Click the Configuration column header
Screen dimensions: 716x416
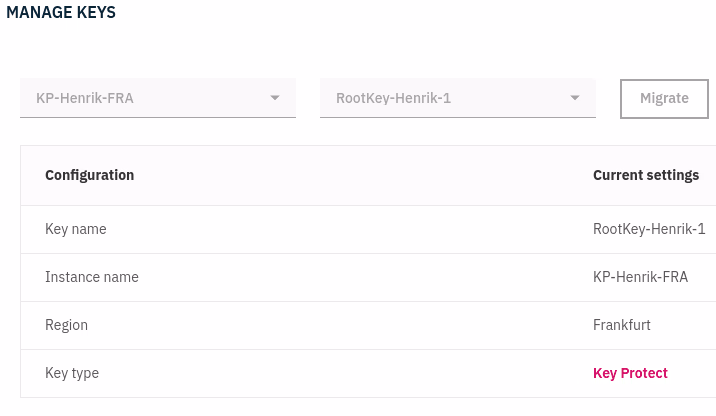pos(89,175)
